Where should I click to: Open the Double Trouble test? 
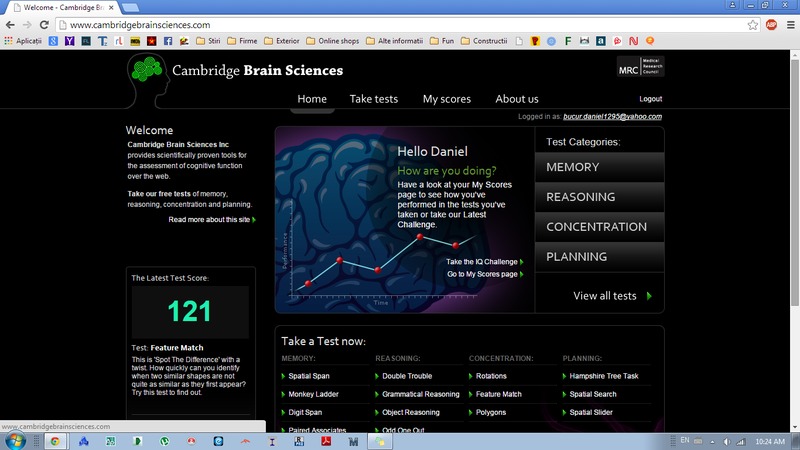(x=407, y=376)
